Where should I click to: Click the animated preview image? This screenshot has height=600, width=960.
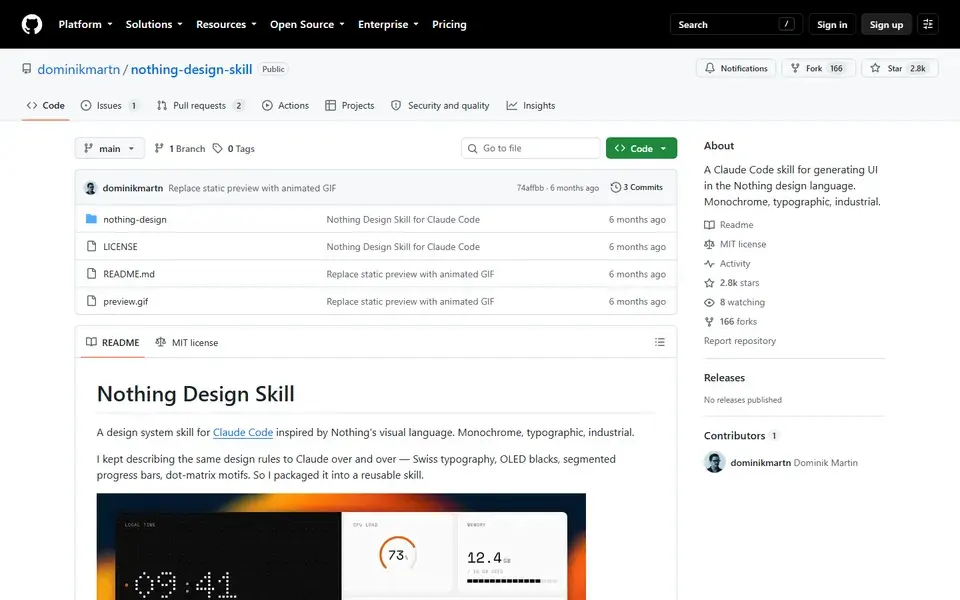click(341, 547)
